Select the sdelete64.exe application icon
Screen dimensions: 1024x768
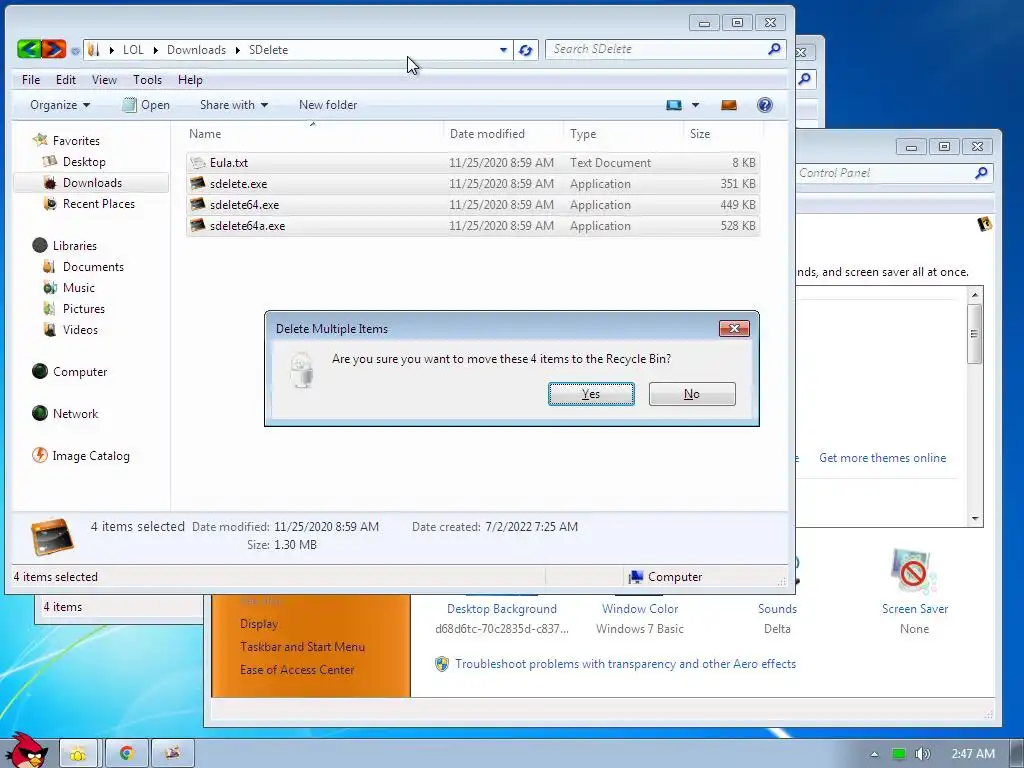coord(198,204)
